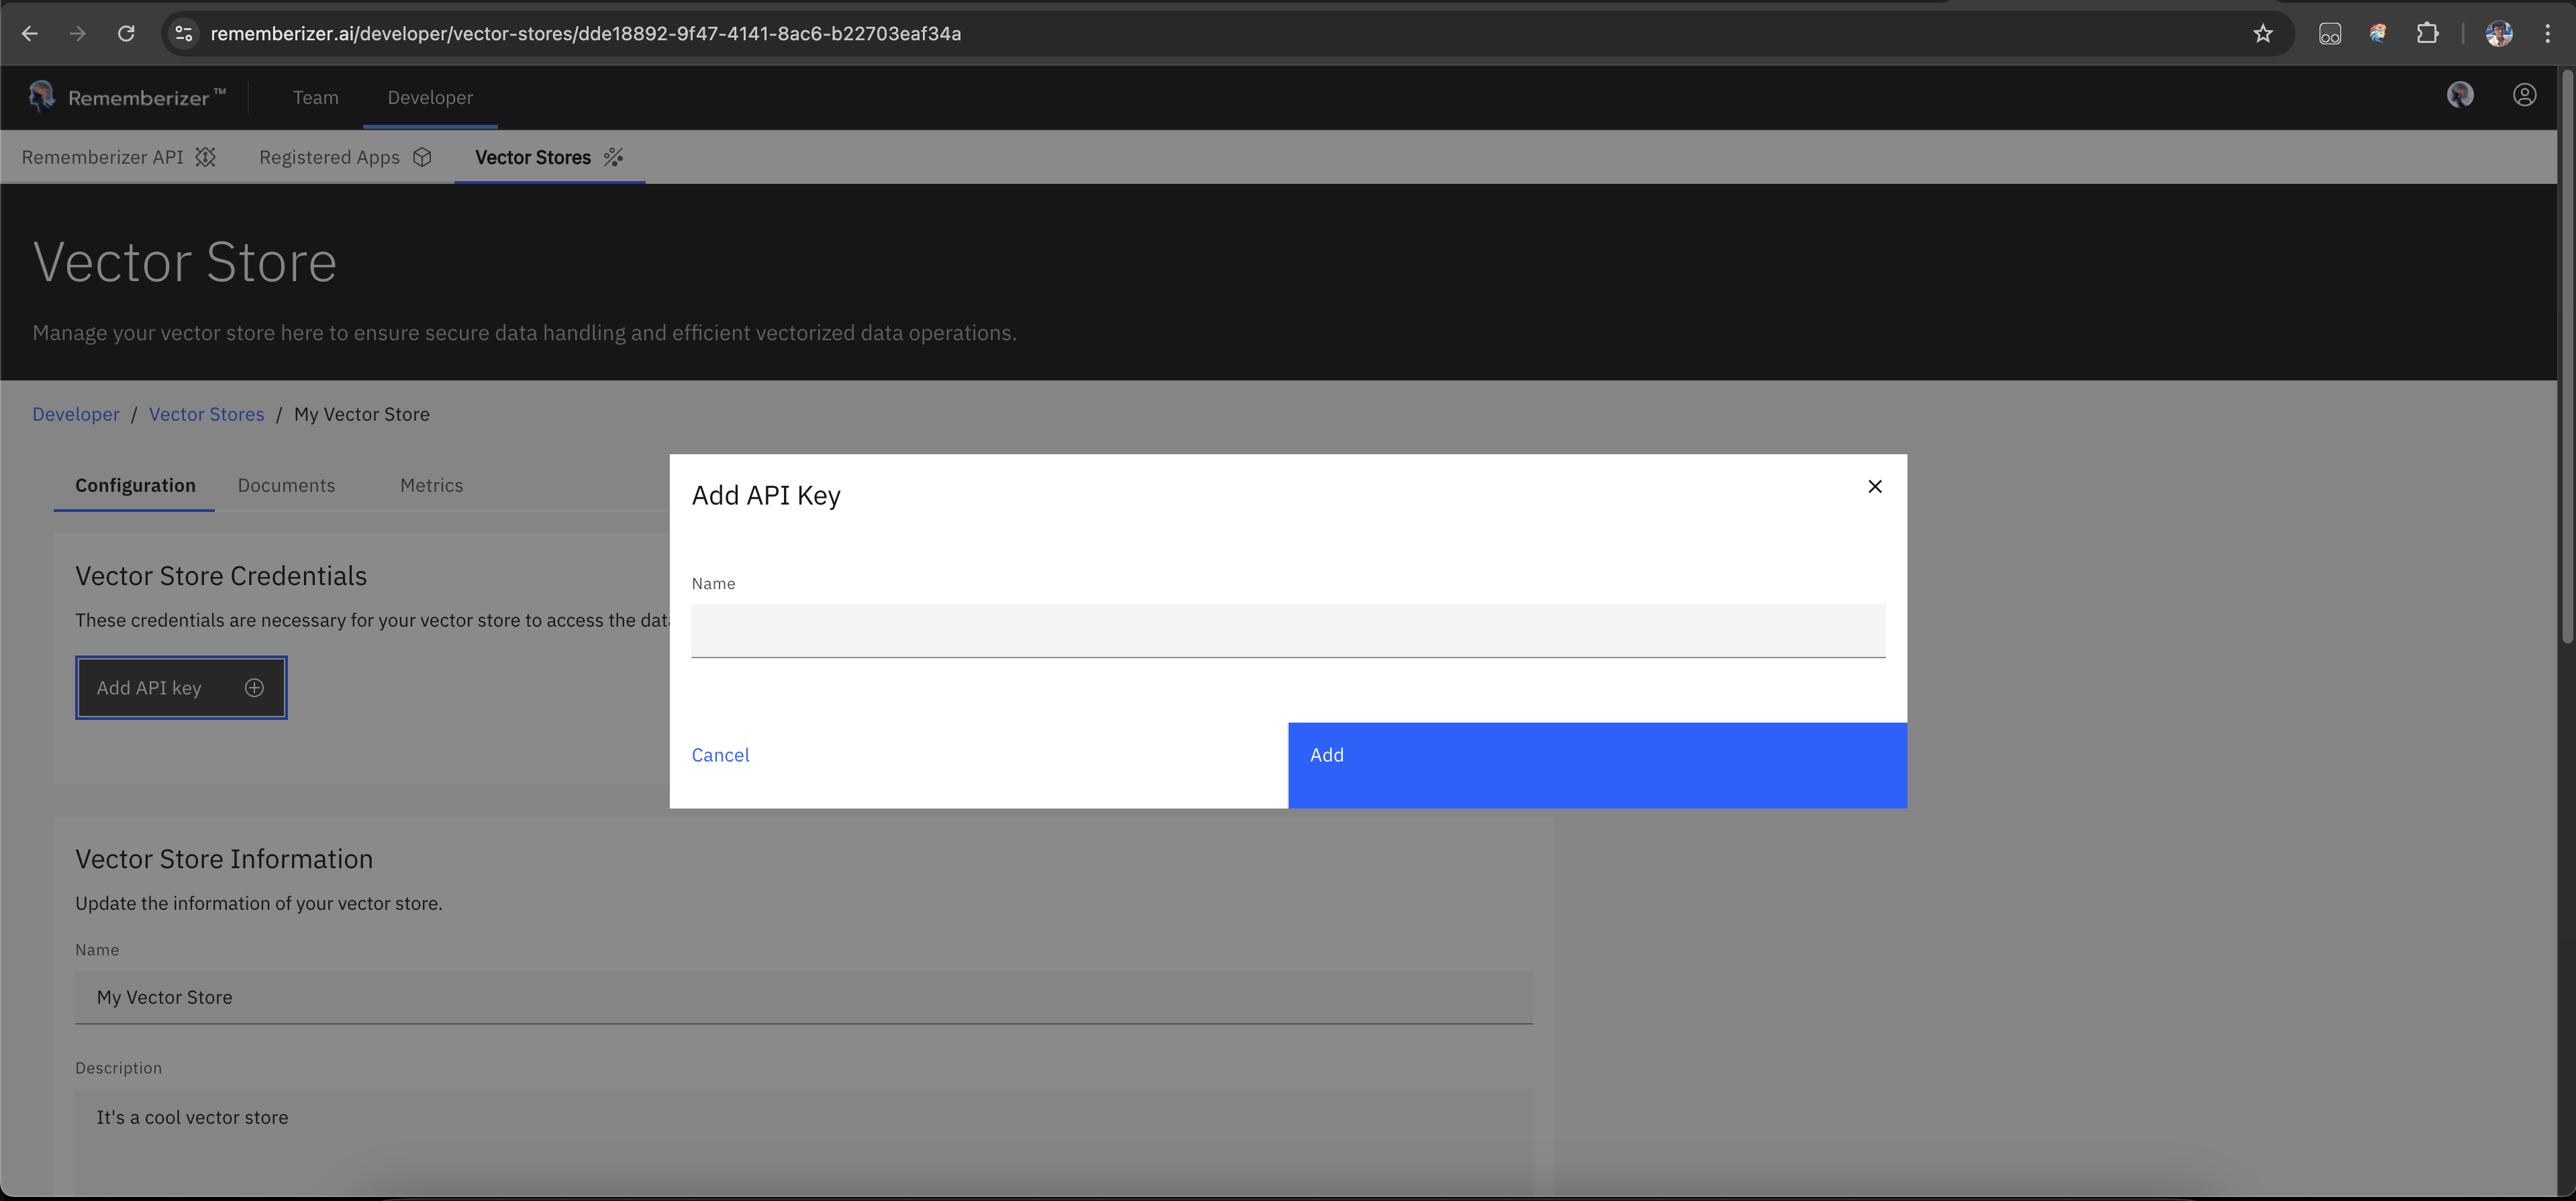Click the browser back arrow

coord(30,34)
